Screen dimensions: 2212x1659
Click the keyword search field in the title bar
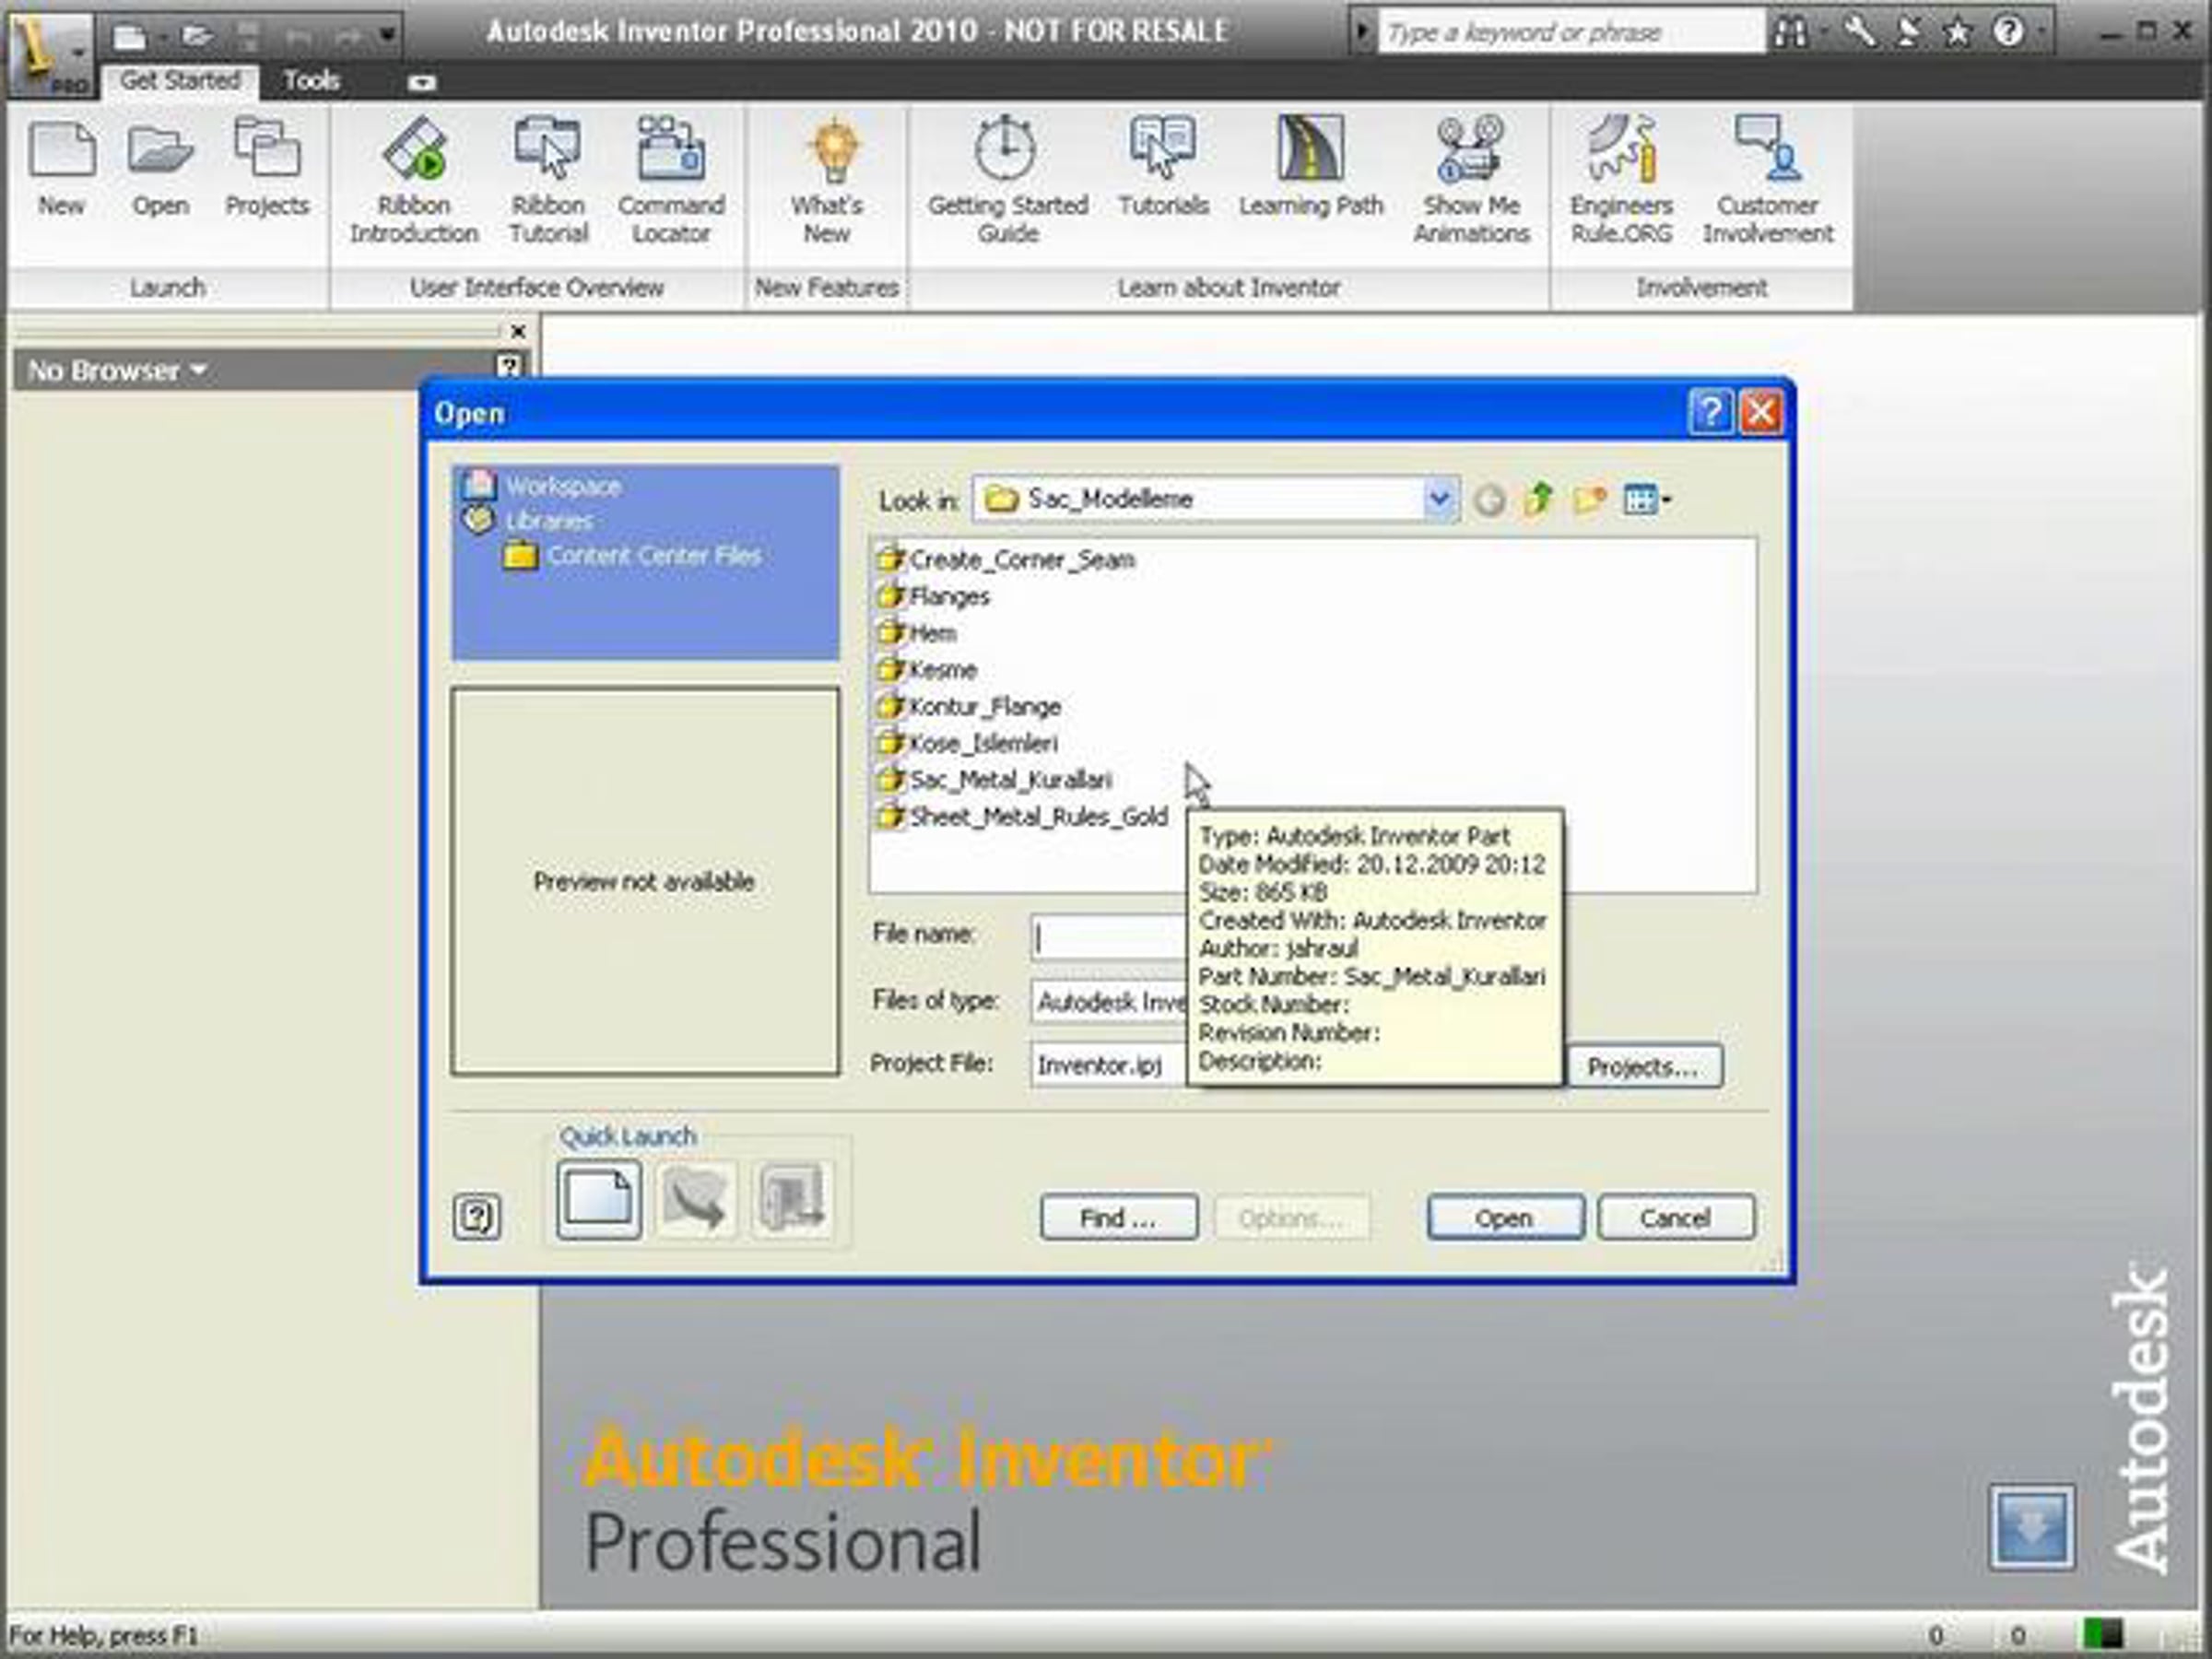(1571, 32)
